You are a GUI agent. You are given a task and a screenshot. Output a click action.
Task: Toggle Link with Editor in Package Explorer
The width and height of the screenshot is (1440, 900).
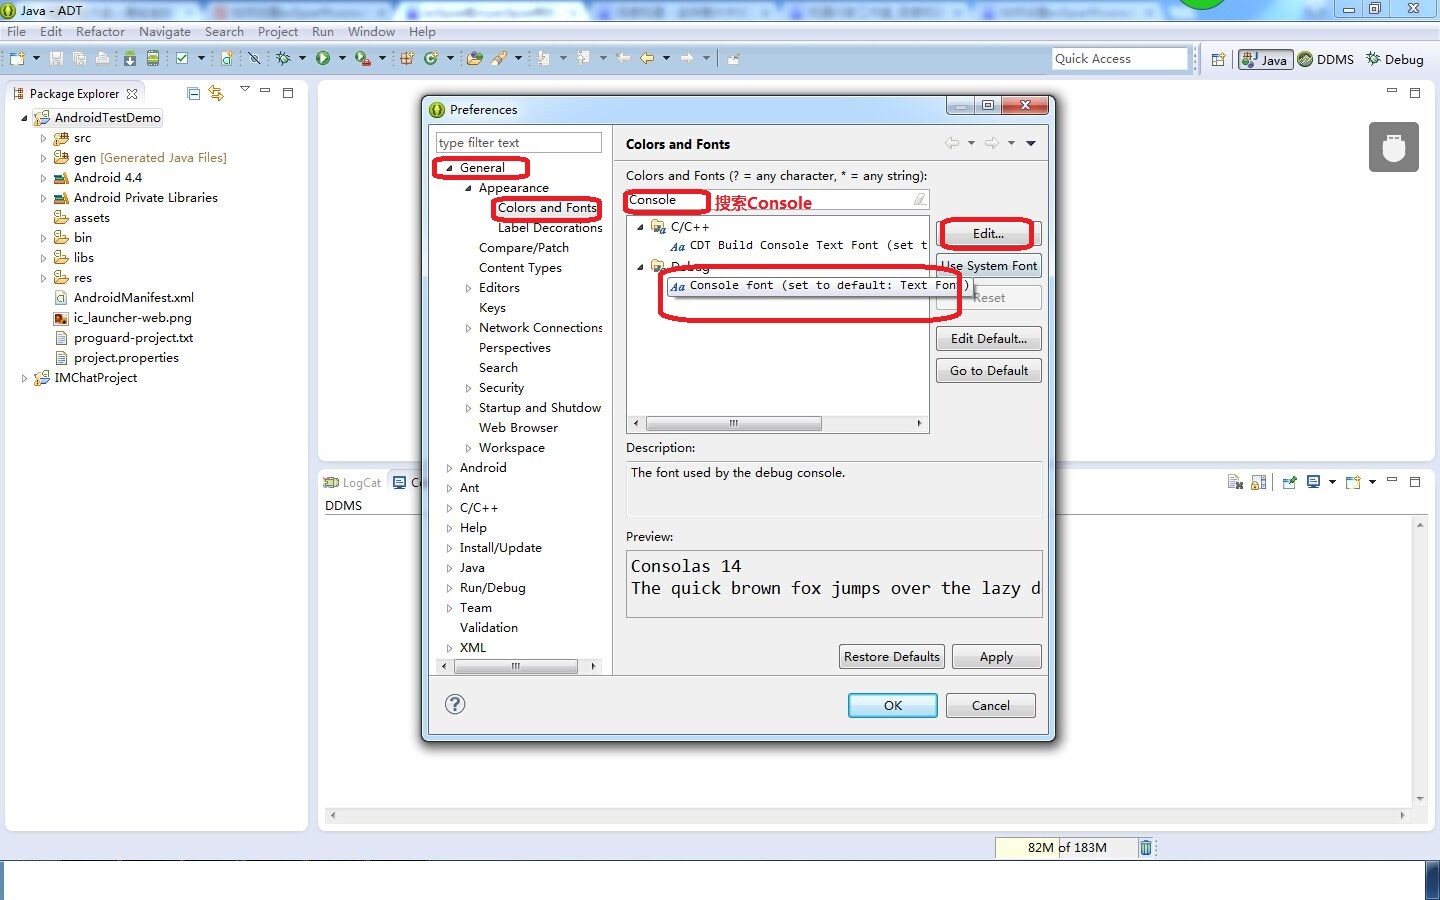(x=216, y=93)
